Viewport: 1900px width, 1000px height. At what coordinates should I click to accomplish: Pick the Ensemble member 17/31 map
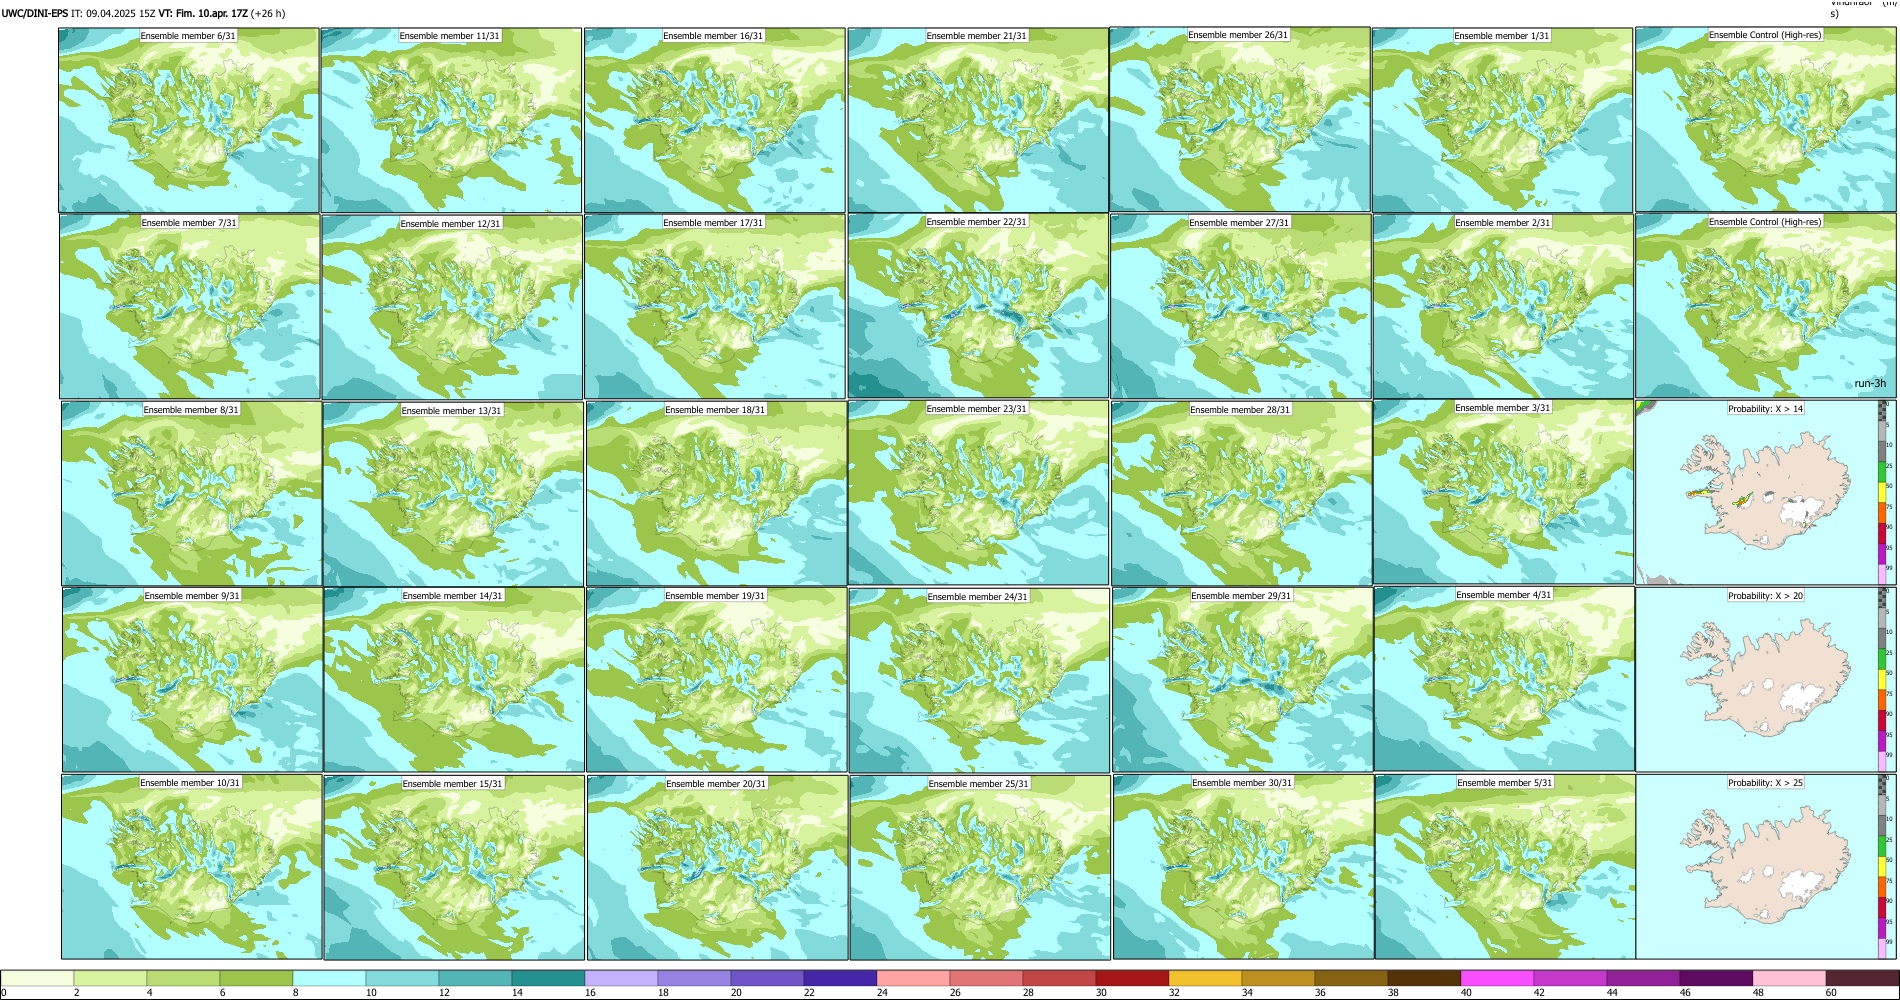pyautogui.click(x=716, y=307)
